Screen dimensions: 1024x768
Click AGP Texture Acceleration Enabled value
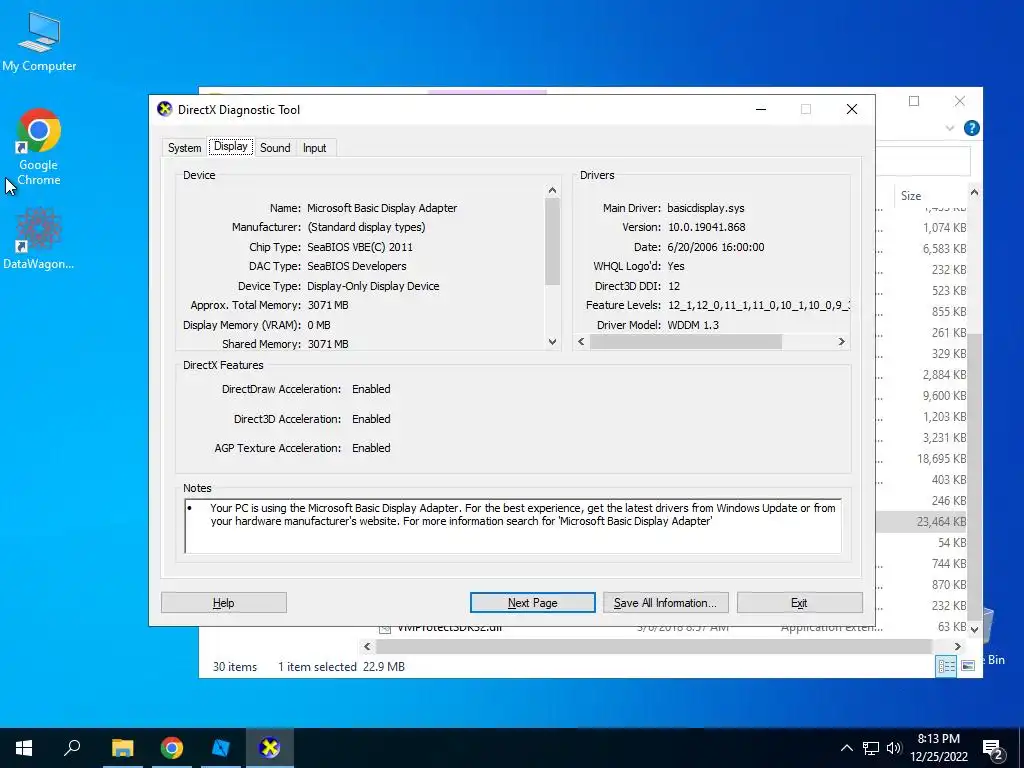pos(371,448)
